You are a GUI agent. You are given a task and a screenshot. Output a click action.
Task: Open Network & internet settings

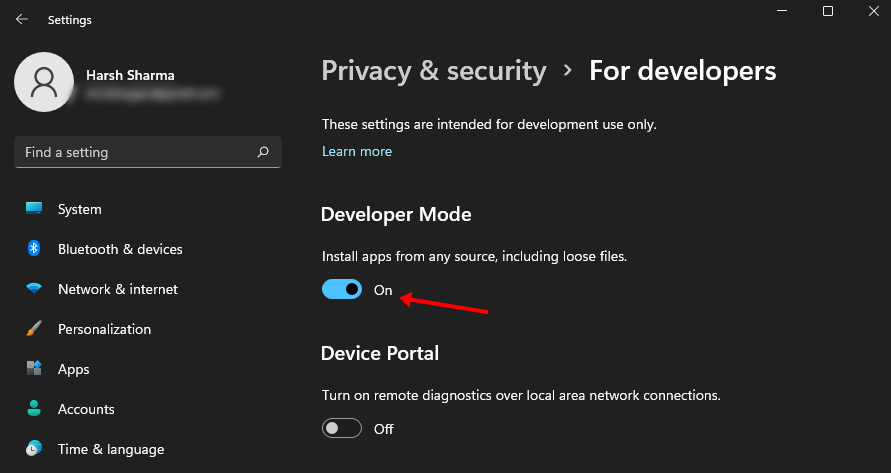tap(118, 289)
